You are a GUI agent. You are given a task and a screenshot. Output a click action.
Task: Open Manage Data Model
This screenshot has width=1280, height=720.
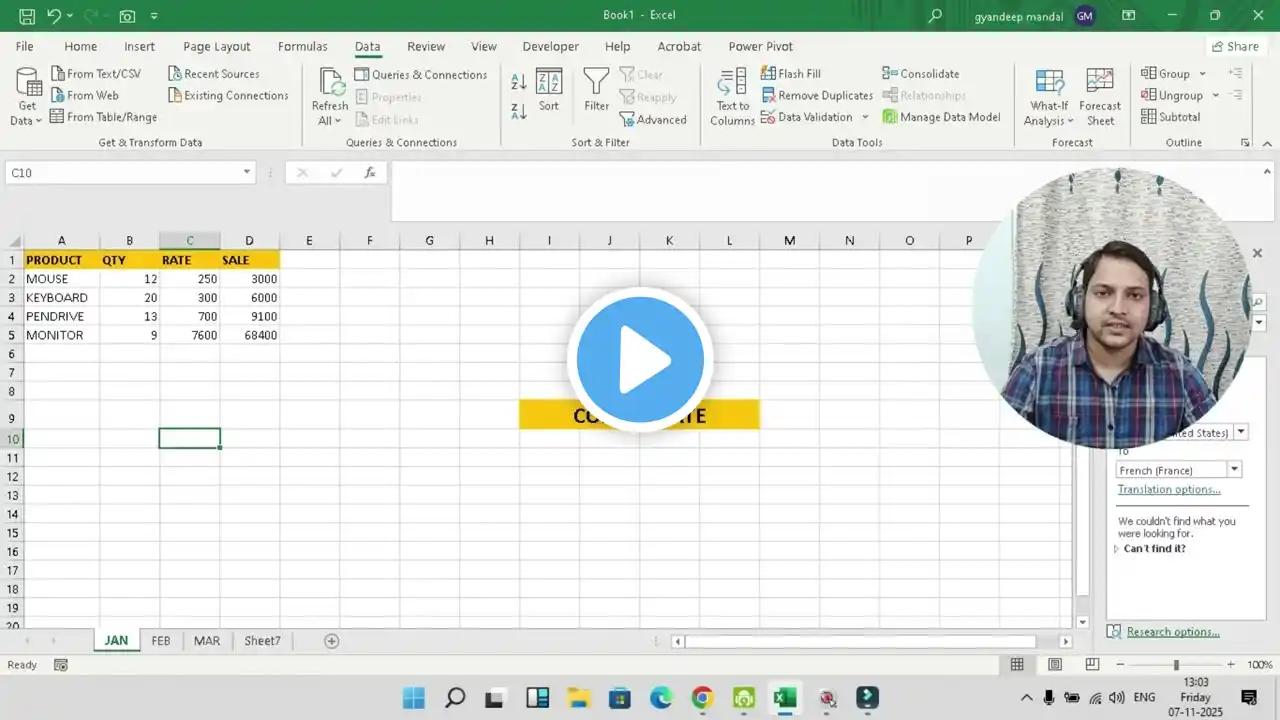(x=941, y=117)
